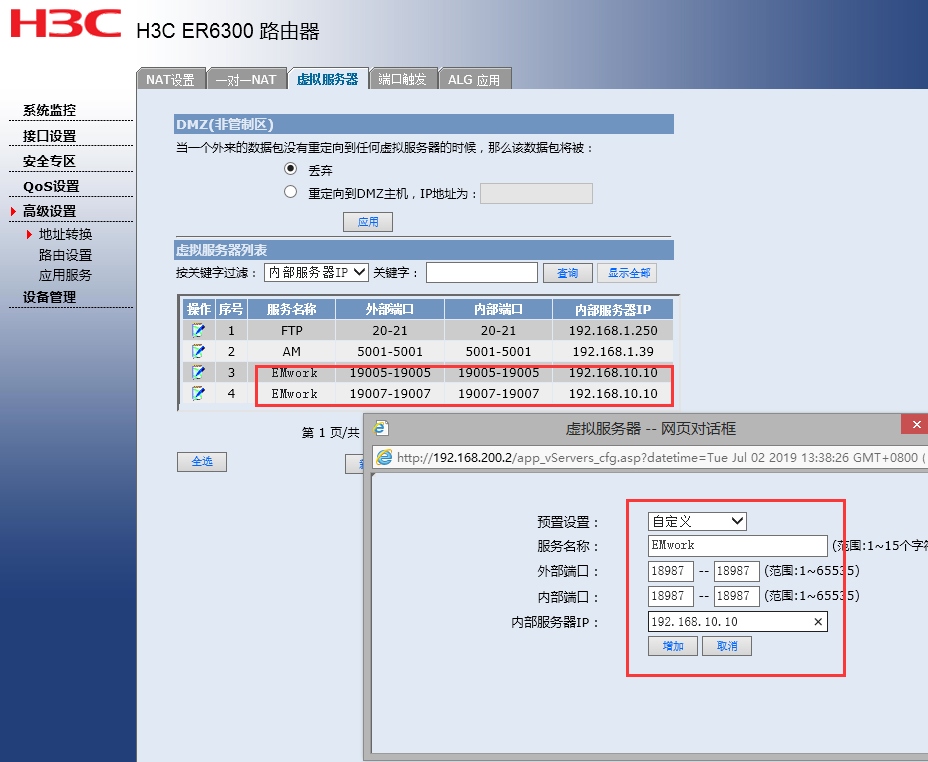Click FTP service name cell
This screenshot has width=928, height=762.
(x=291, y=330)
